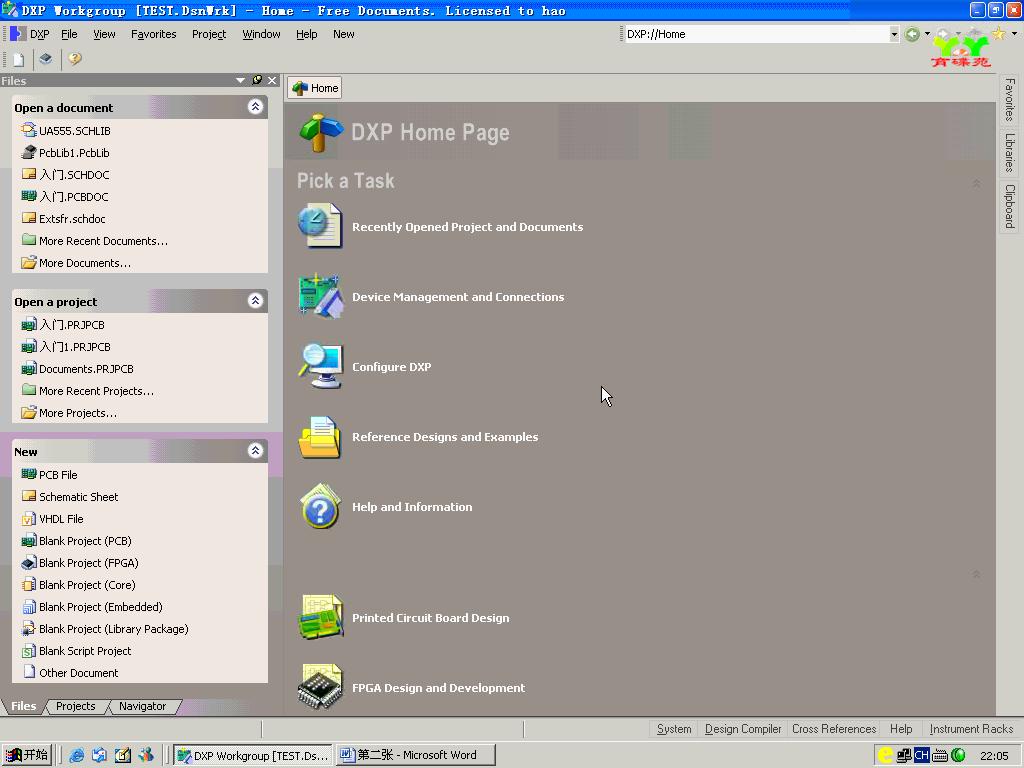The height and width of the screenshot is (768, 1024).
Task: Click More Documents...
Action: coord(85,263)
